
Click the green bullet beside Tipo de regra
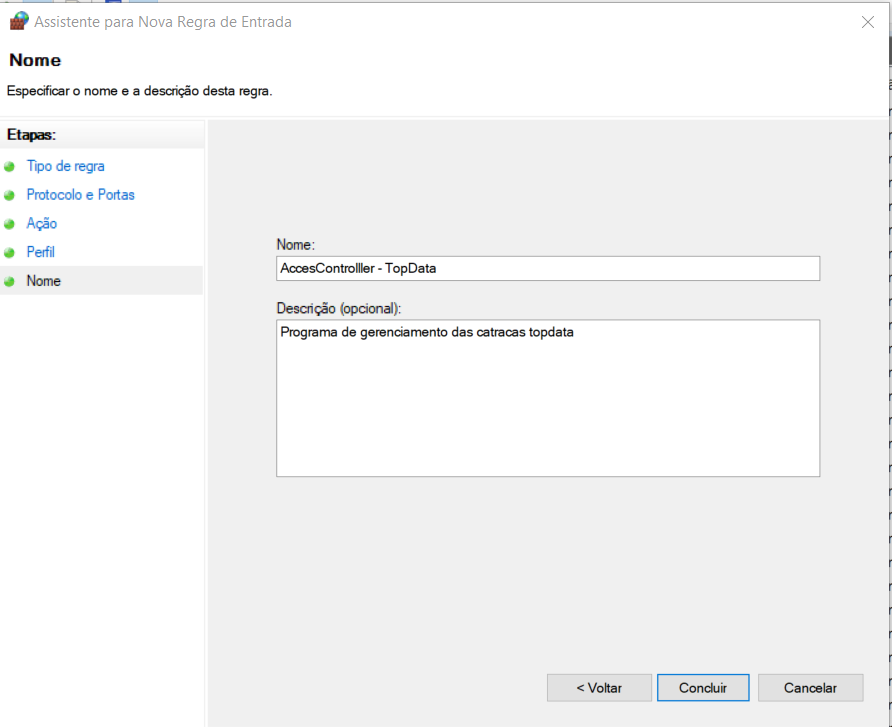[x=10, y=167]
